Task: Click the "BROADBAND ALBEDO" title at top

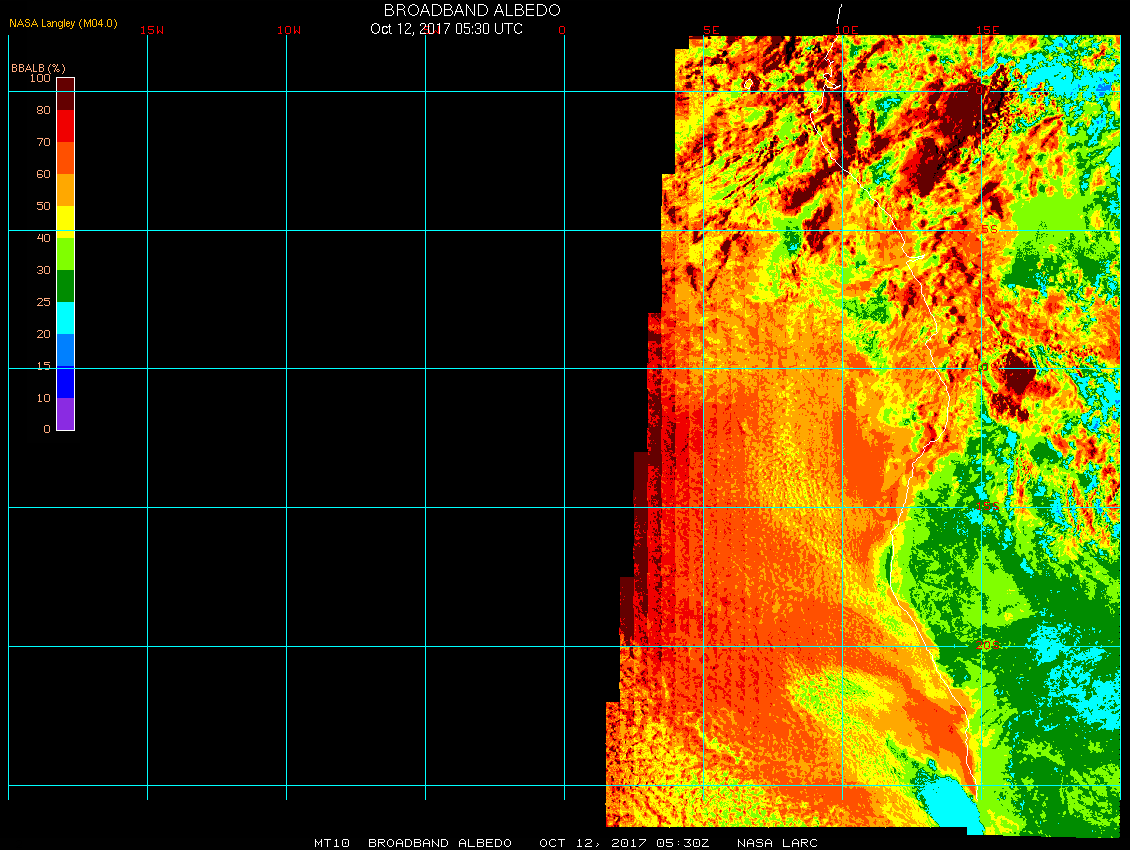Action: coord(472,10)
